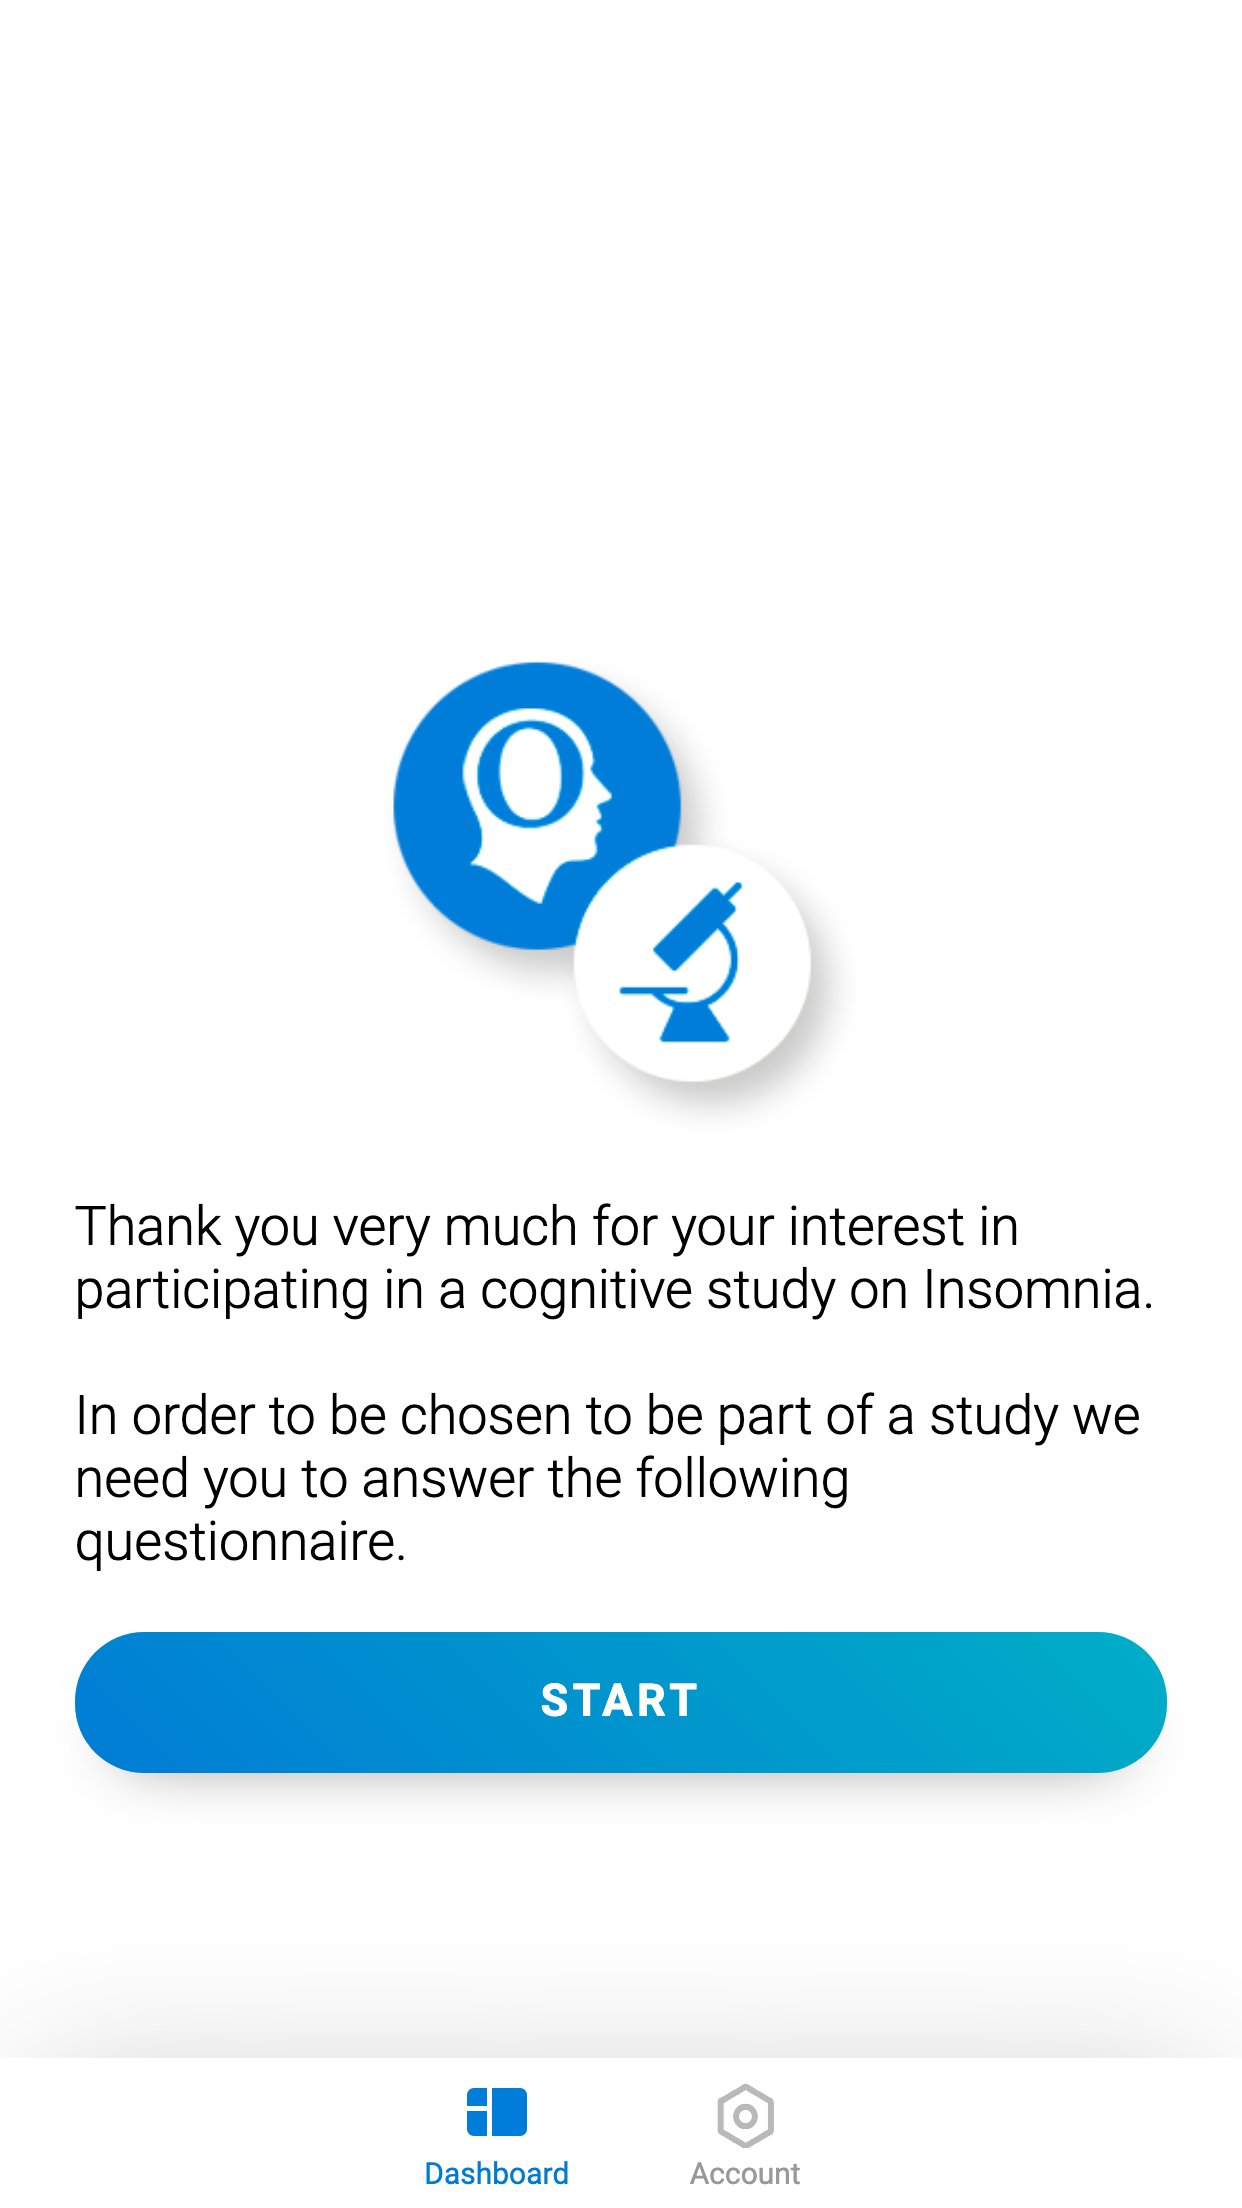Screen dimensions: 1242x2208
Task: Click the word questionnaire in the text
Action: pos(240,1542)
